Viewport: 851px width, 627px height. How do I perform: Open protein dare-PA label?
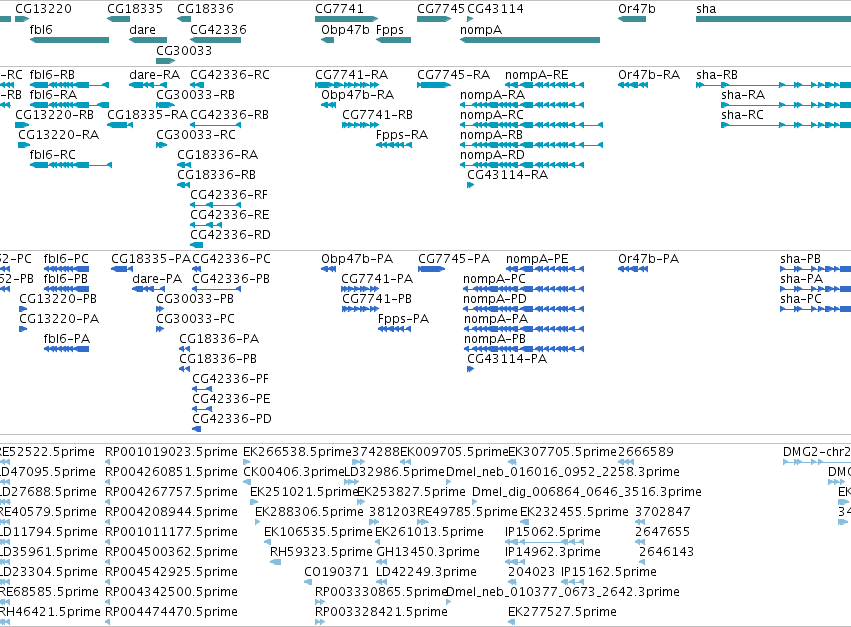pyautogui.click(x=157, y=279)
